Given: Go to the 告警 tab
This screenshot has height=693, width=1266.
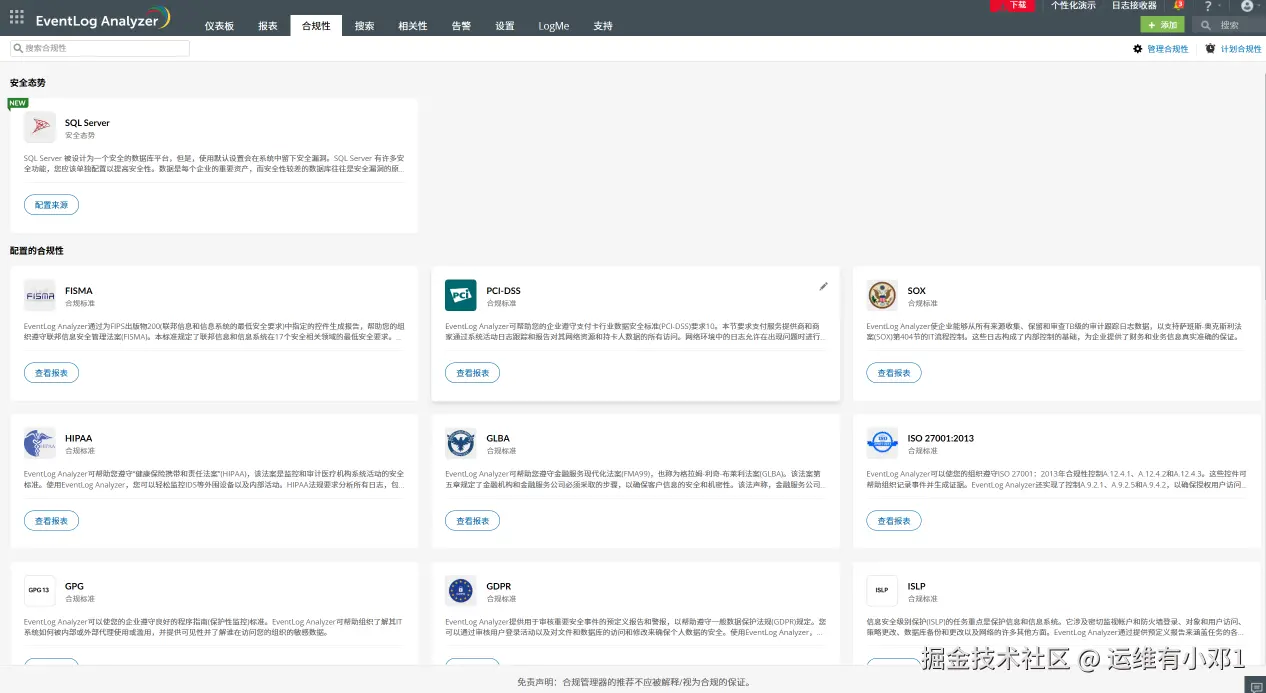Looking at the screenshot, I should tap(461, 26).
